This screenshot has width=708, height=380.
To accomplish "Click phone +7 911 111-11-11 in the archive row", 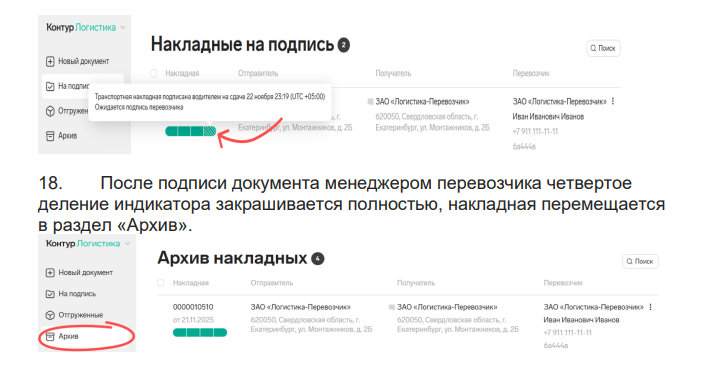I will click(568, 333).
